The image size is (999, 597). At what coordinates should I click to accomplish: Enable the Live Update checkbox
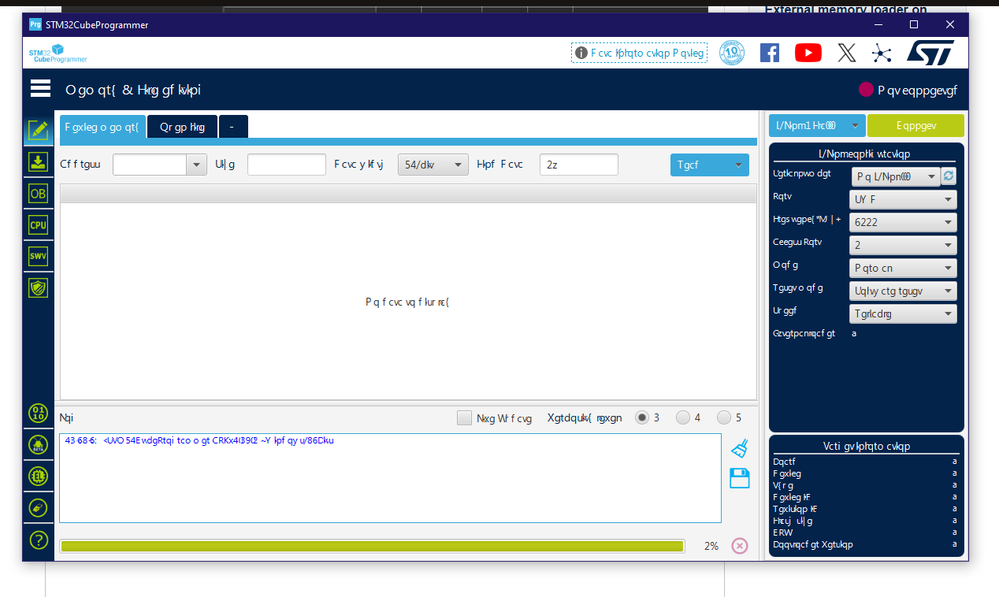point(464,417)
